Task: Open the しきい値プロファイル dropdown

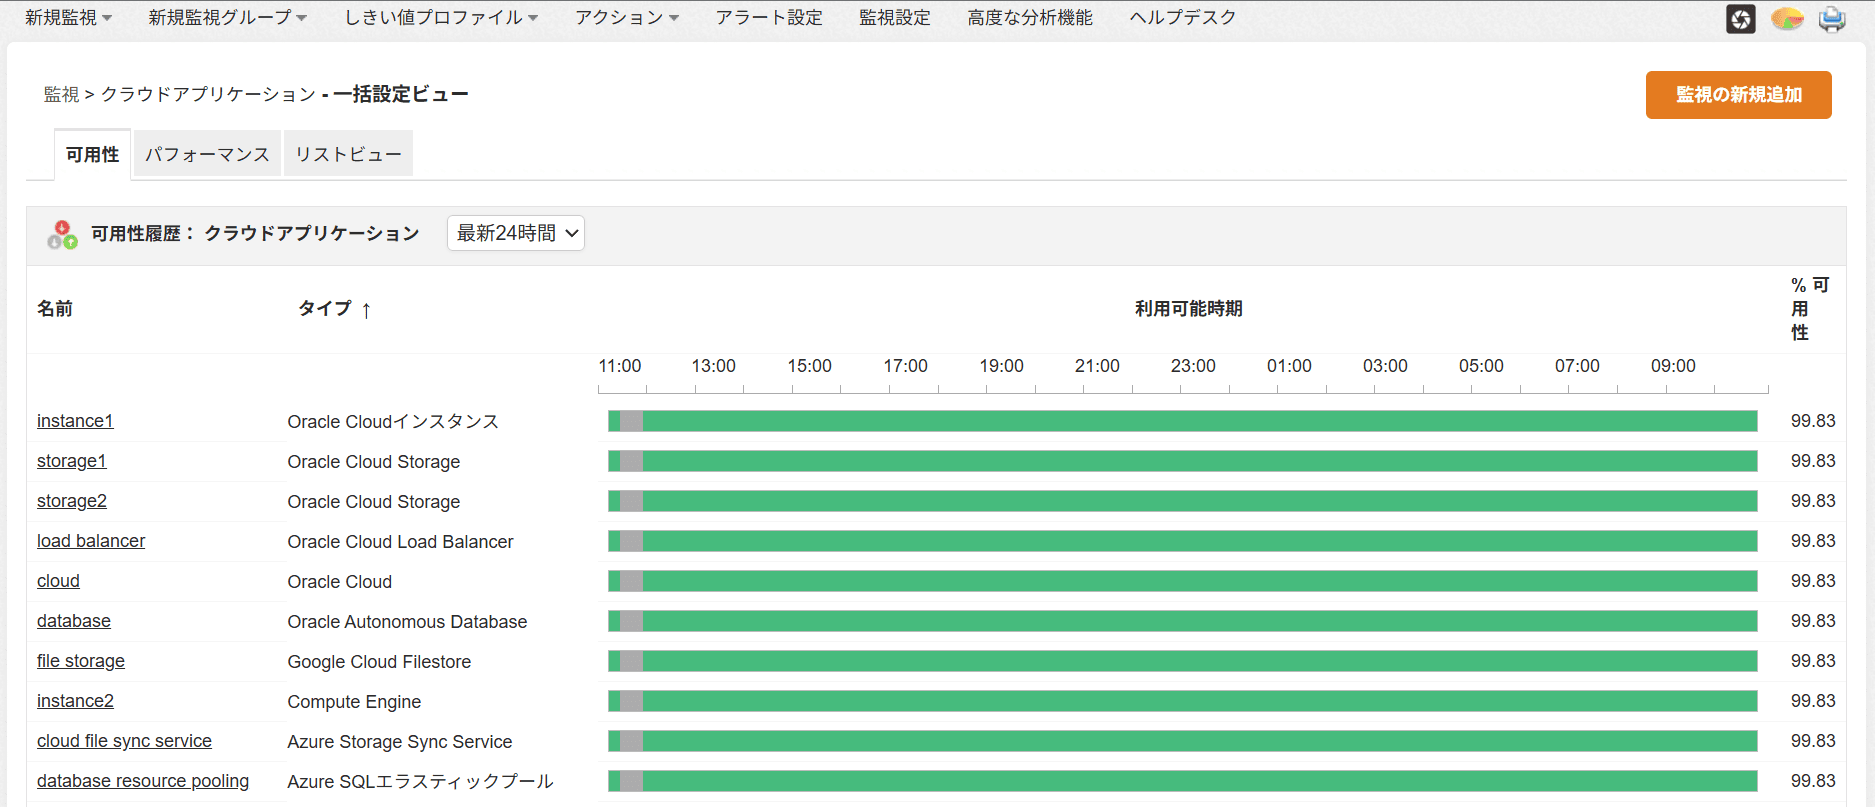Action: 441,18
